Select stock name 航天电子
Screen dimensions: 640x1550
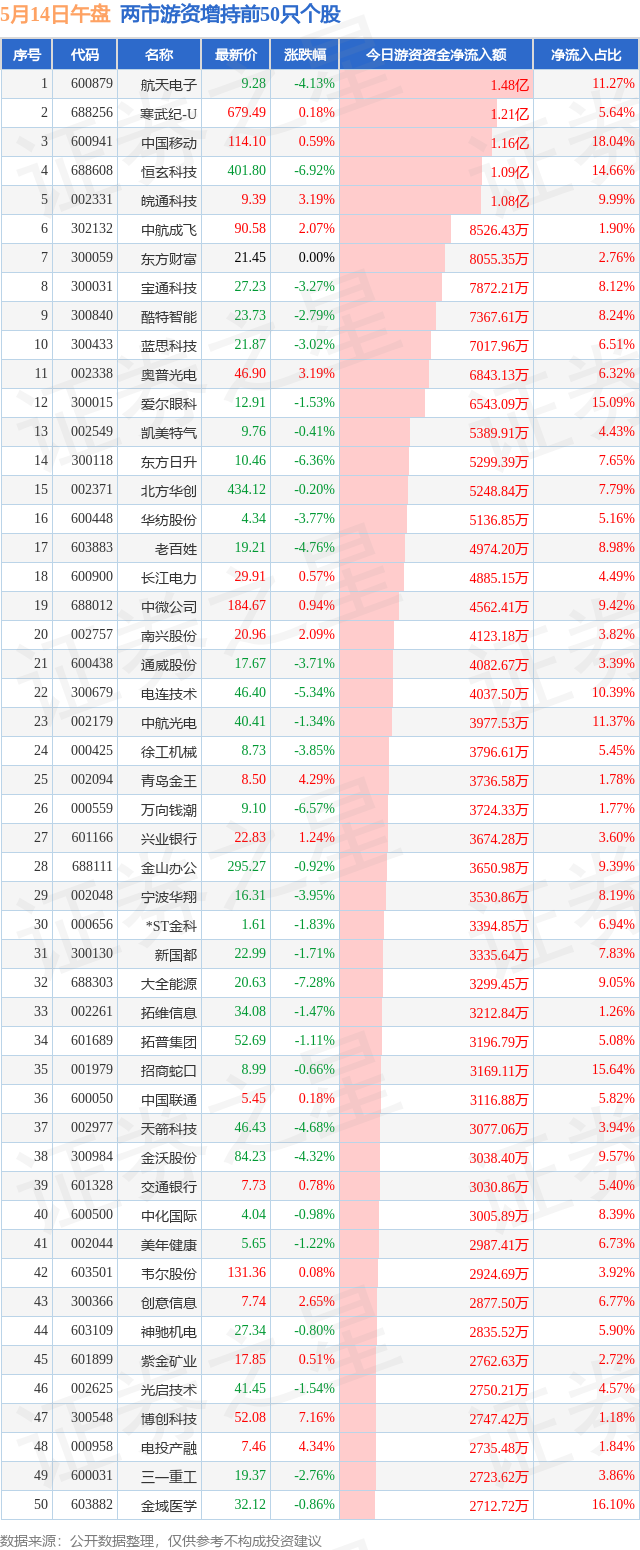[169, 84]
